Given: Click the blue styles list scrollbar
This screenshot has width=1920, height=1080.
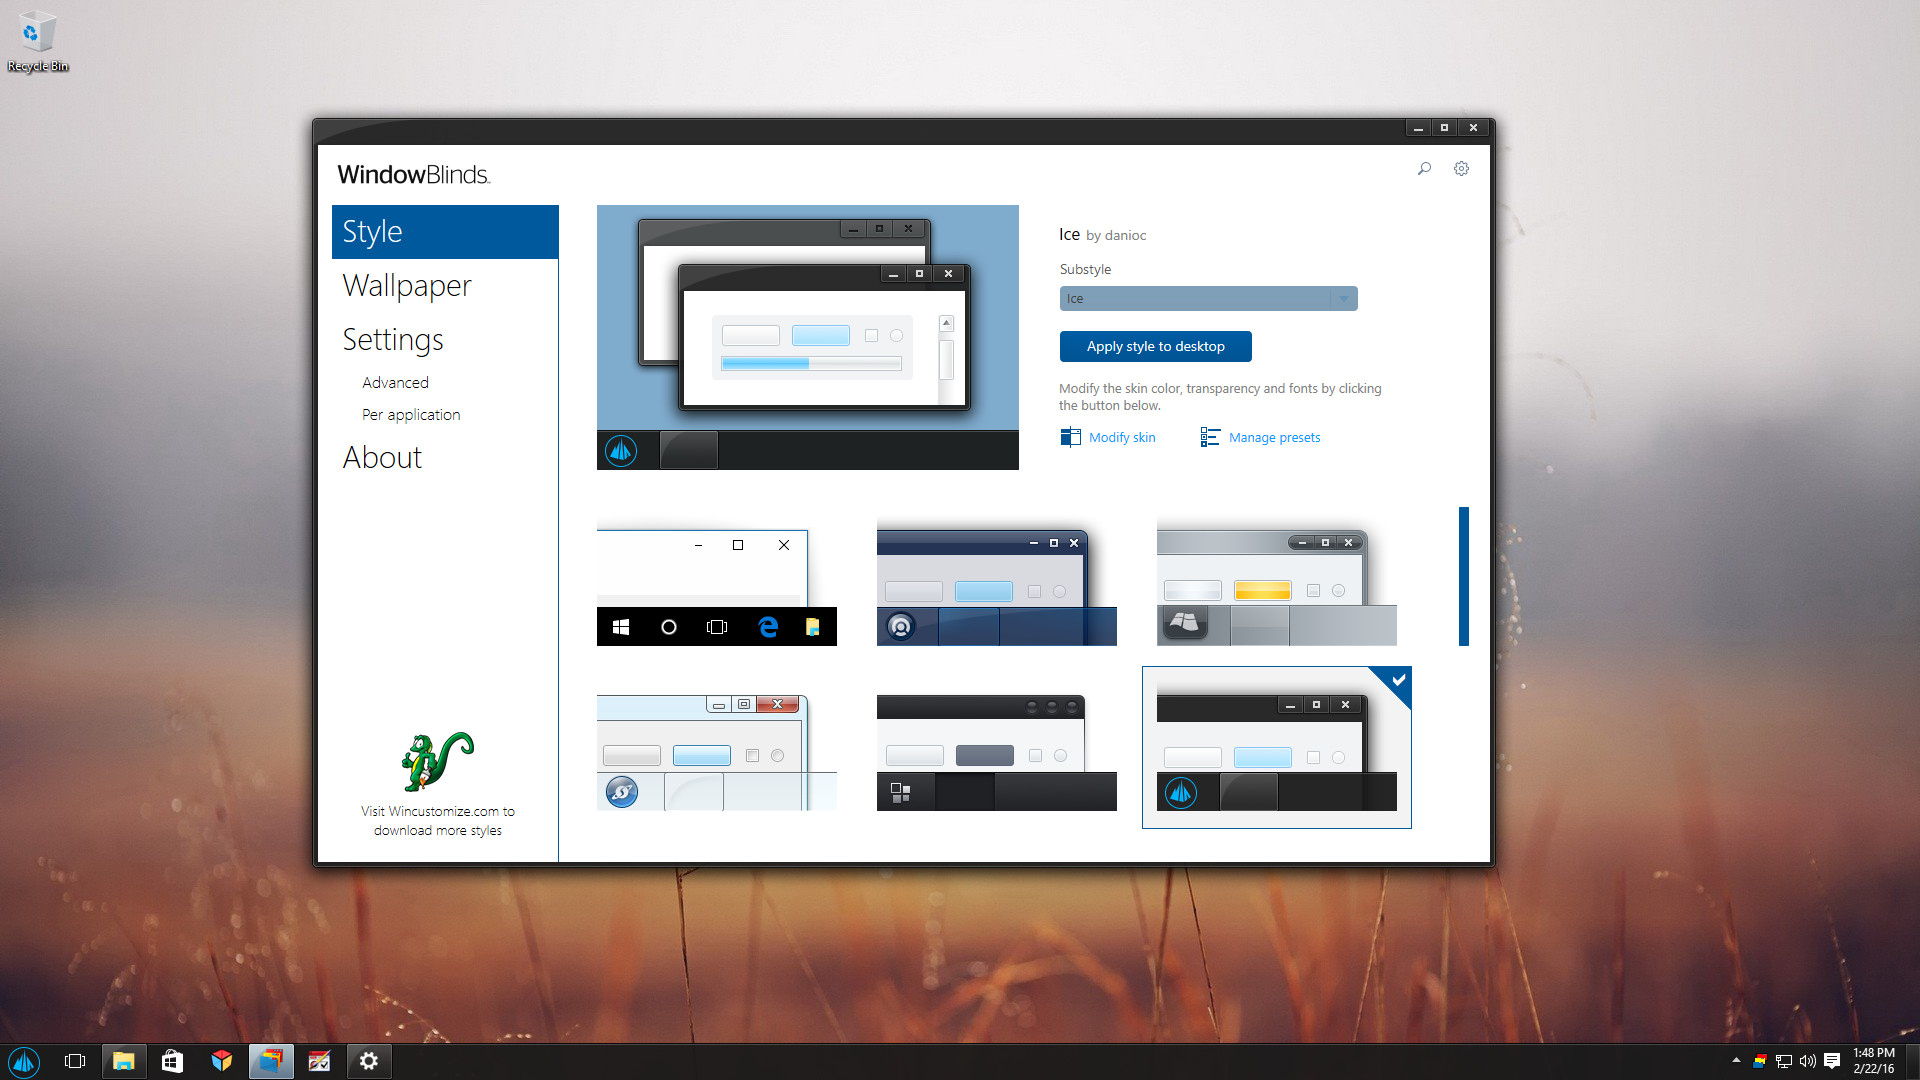Looking at the screenshot, I should point(1463,576).
